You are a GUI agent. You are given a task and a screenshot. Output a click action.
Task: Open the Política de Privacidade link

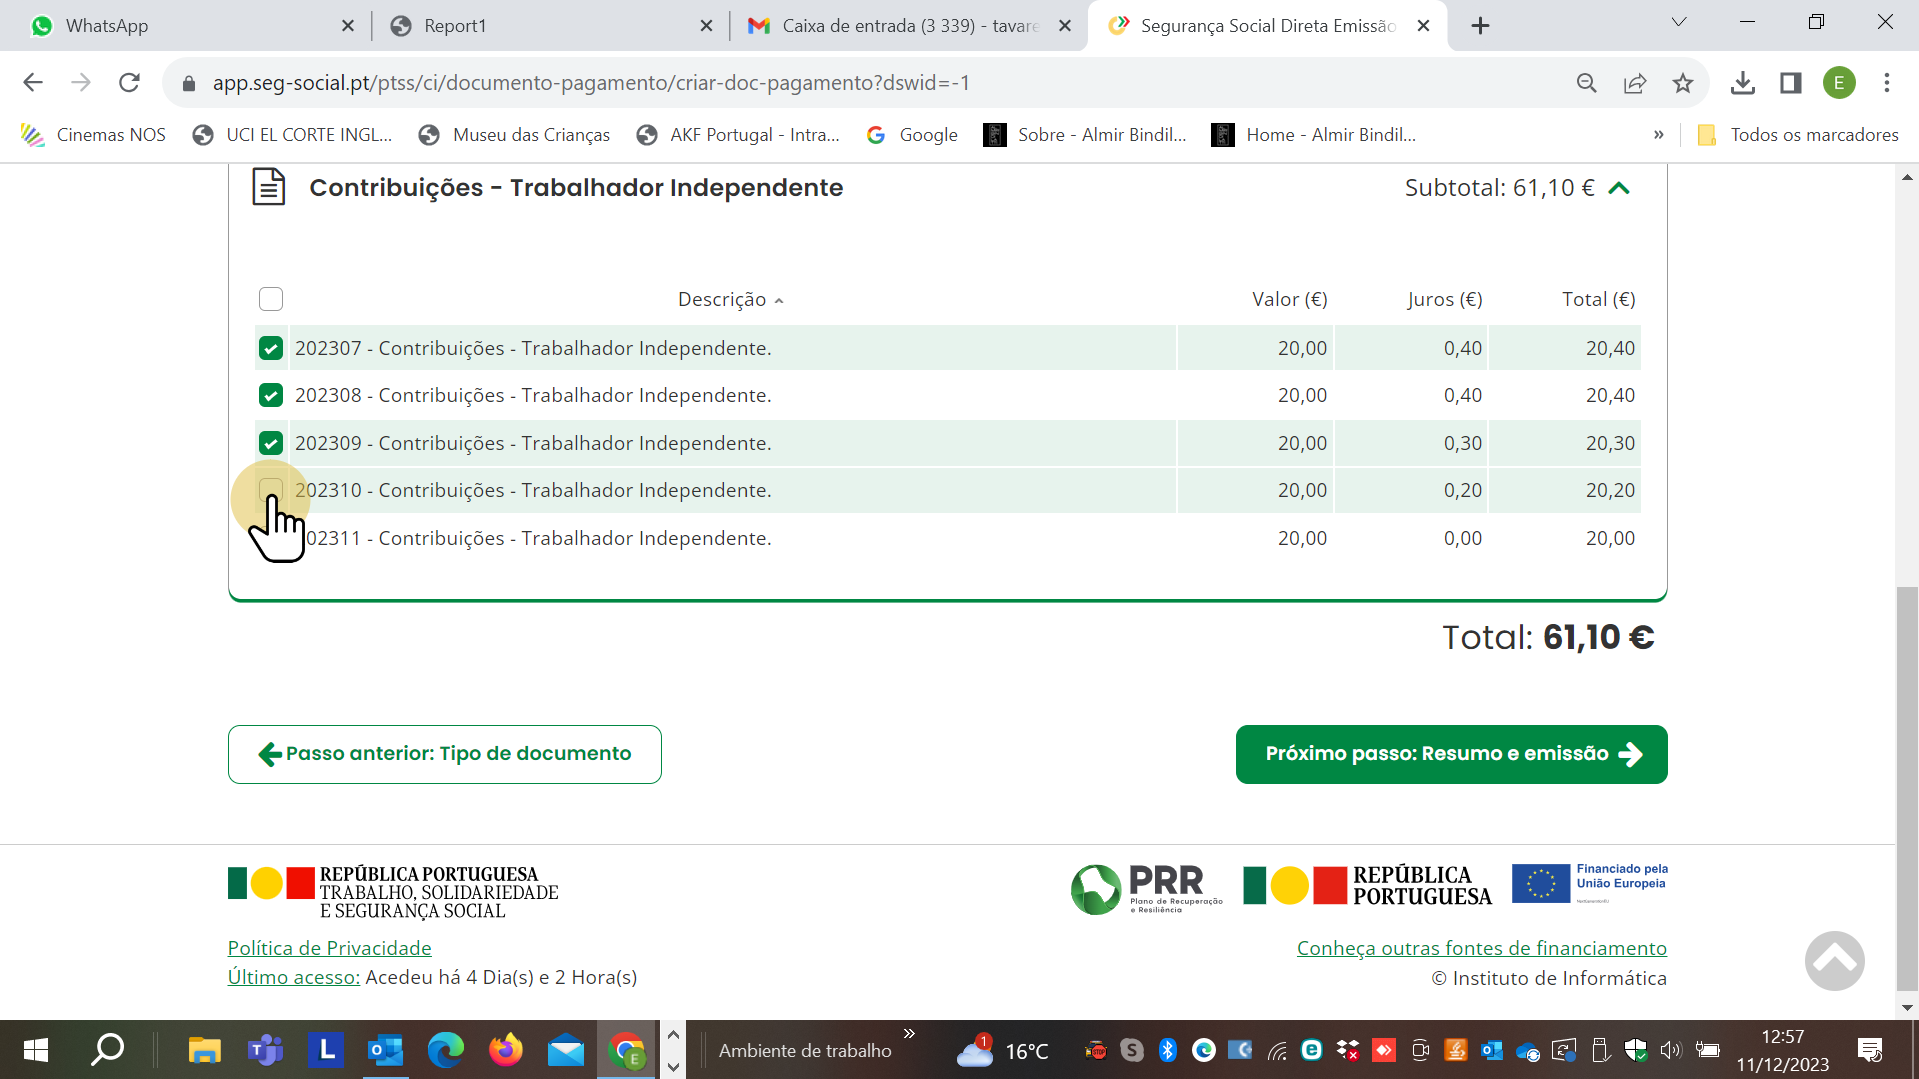[x=329, y=948]
